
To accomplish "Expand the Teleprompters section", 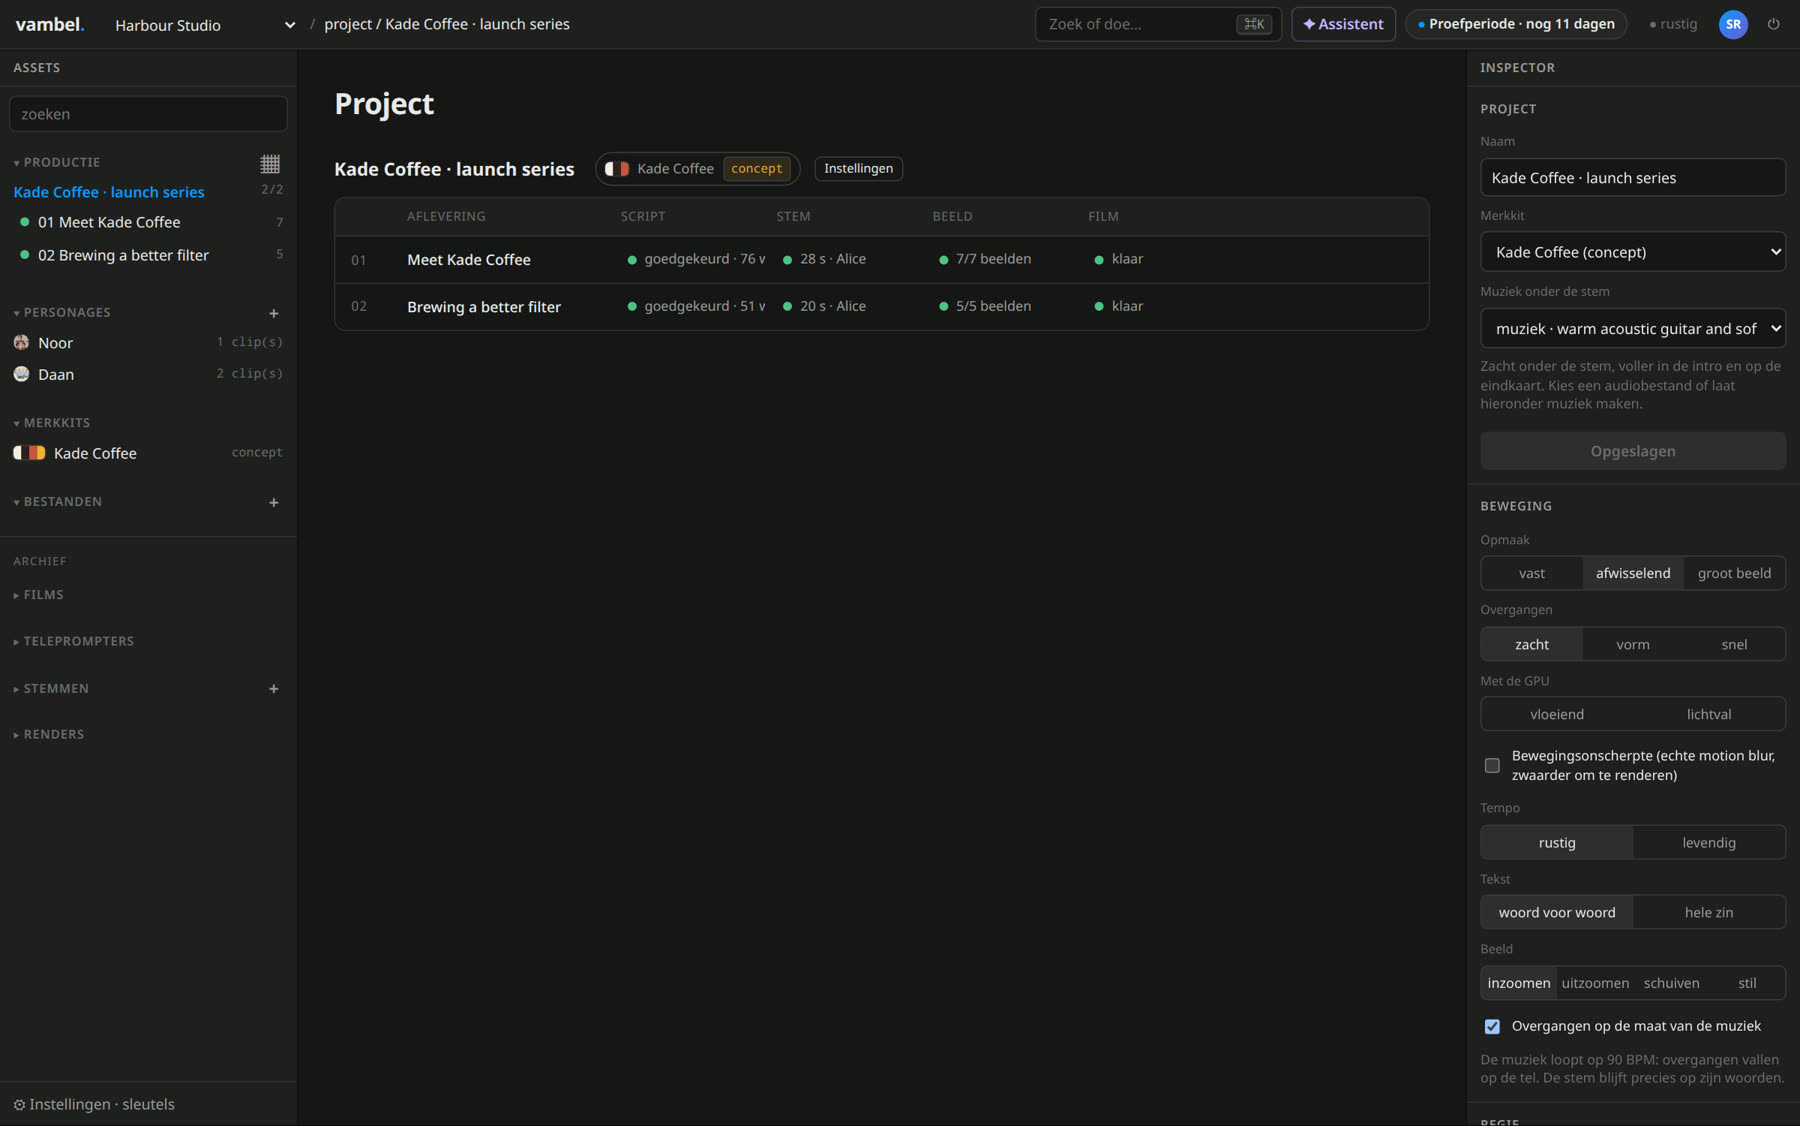I will point(74,642).
